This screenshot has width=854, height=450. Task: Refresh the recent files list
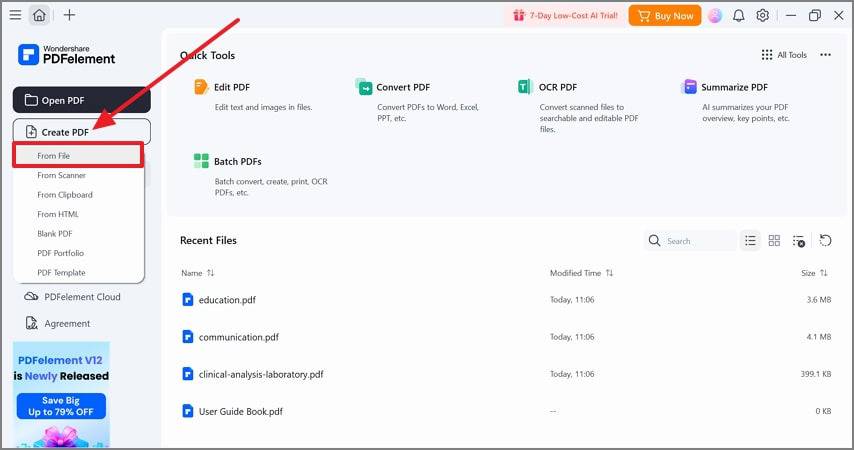825,241
